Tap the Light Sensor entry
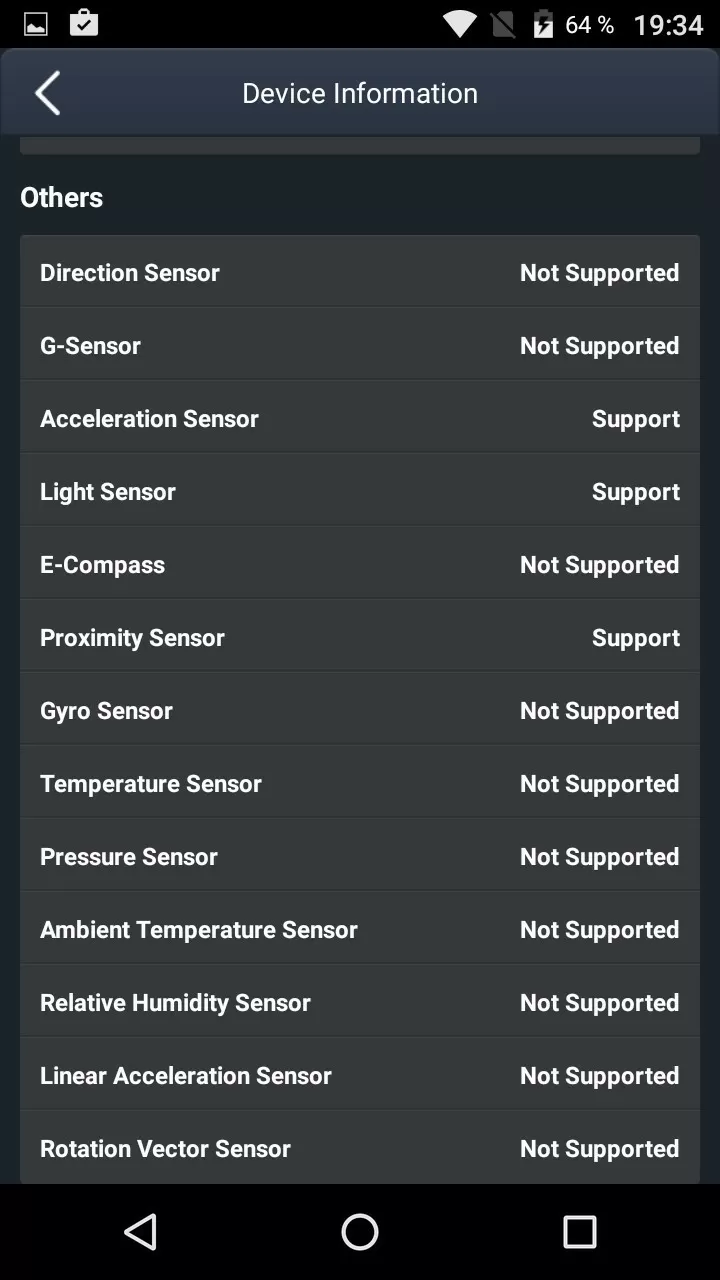The width and height of the screenshot is (720, 1280). [x=360, y=492]
